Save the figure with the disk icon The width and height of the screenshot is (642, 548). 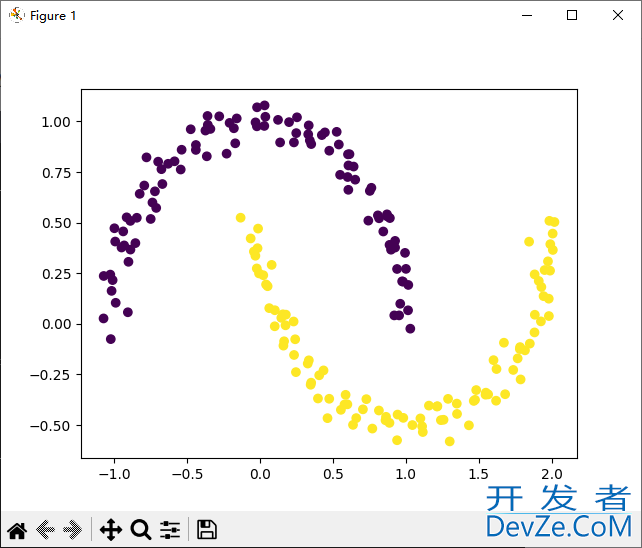click(x=207, y=530)
